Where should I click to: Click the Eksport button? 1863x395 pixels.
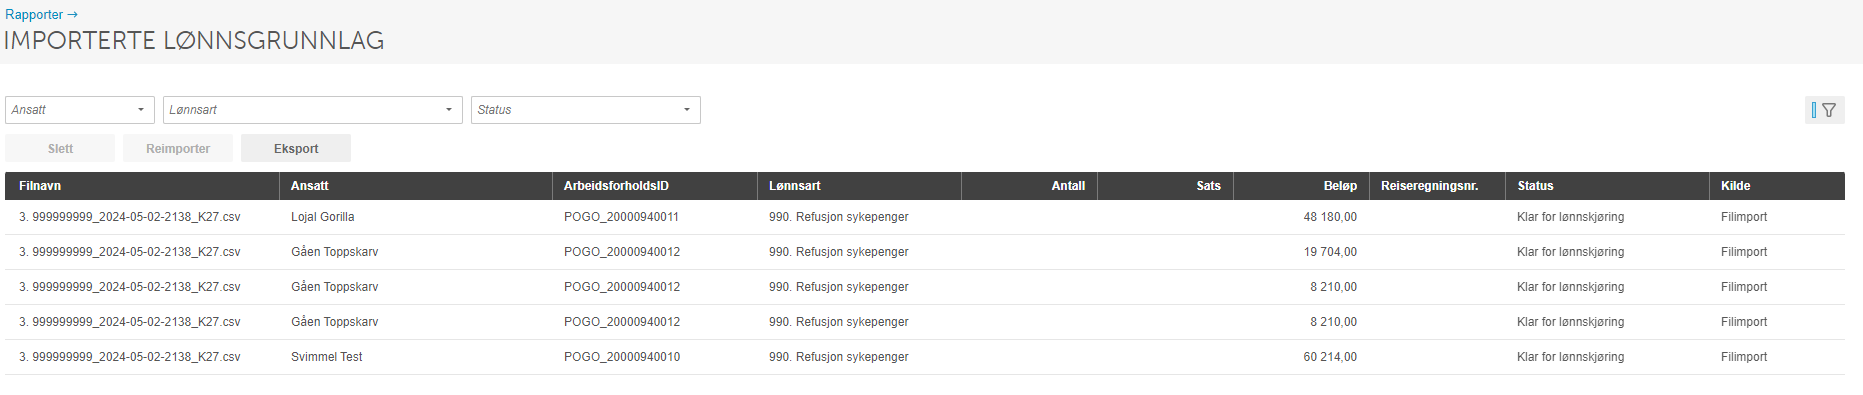coord(296,148)
